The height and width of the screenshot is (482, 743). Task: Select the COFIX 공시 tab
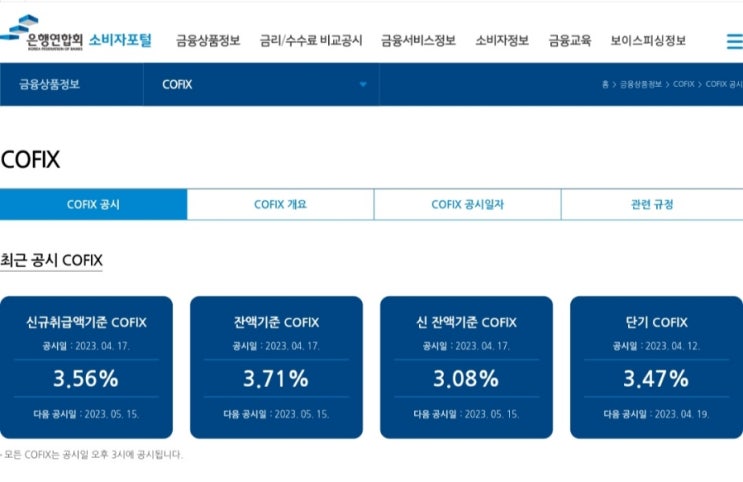[93, 204]
